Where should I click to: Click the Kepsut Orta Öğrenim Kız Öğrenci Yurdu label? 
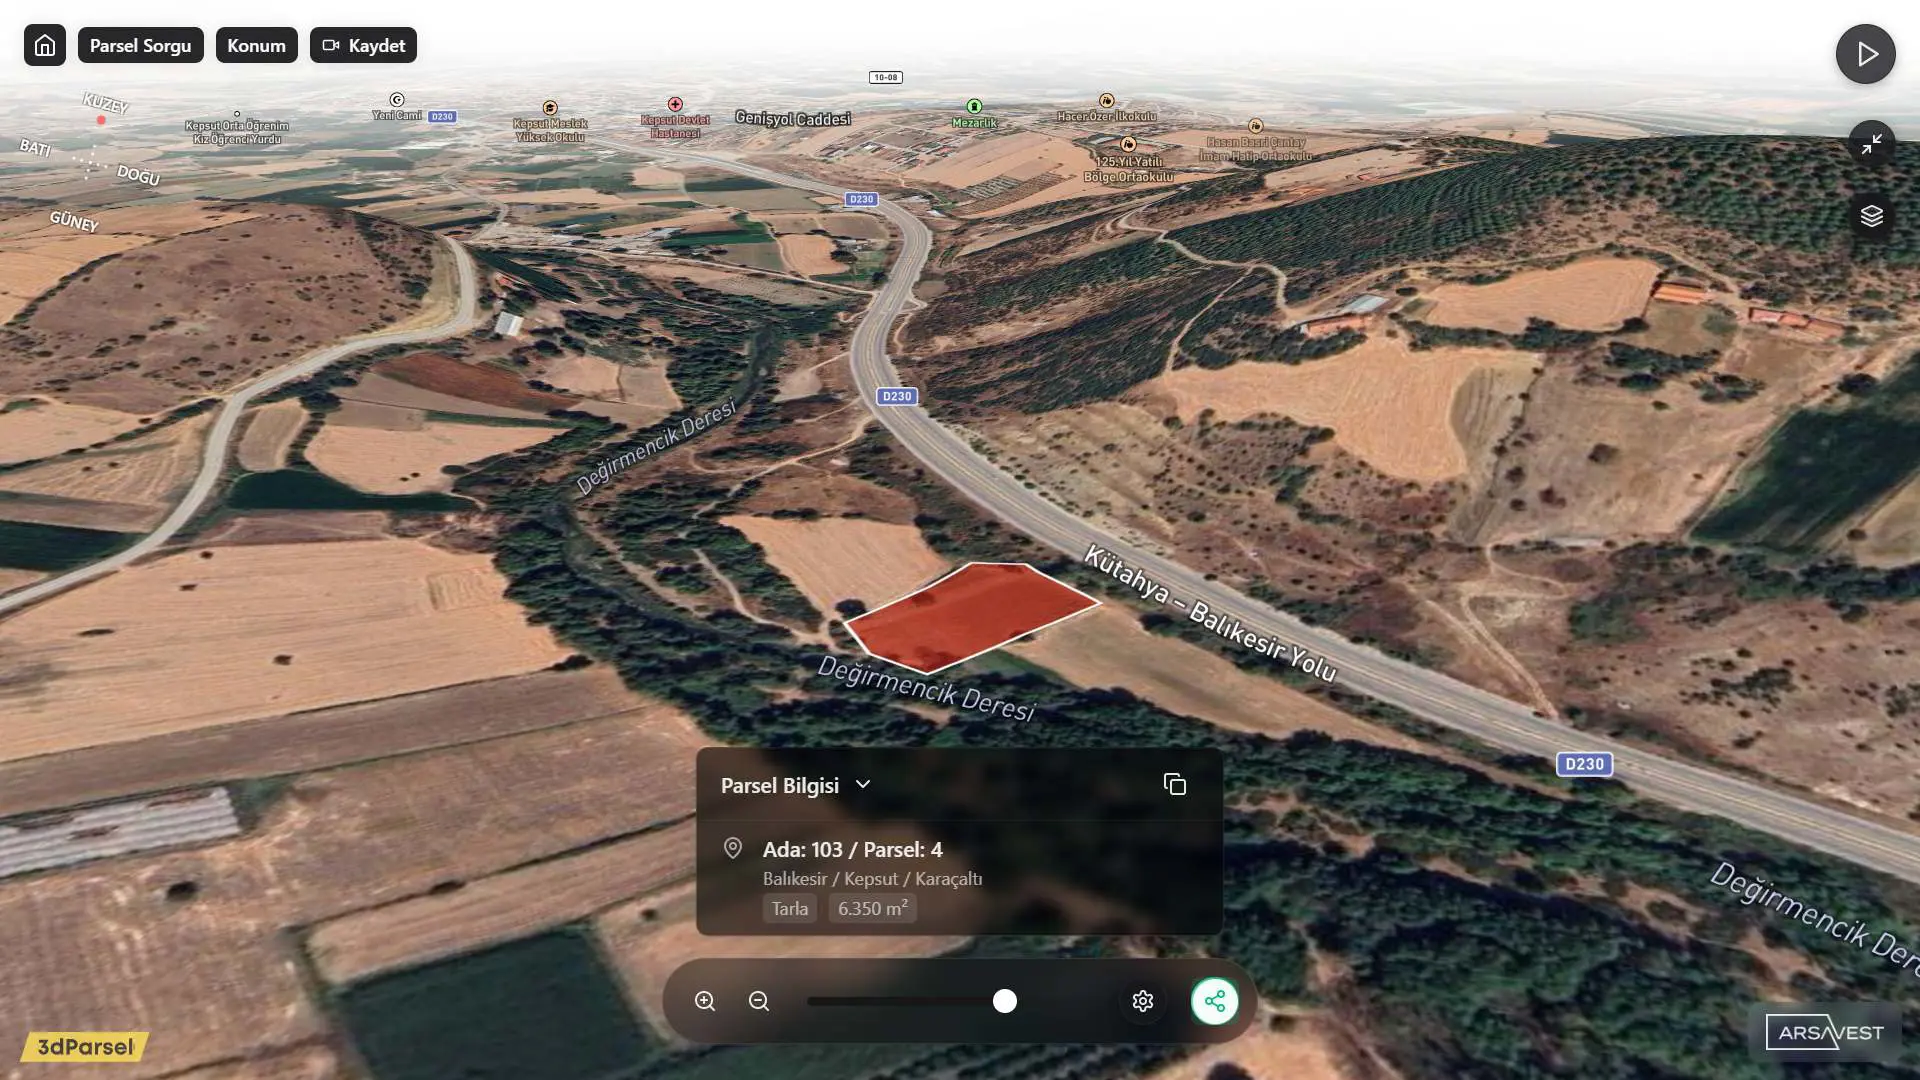point(237,132)
